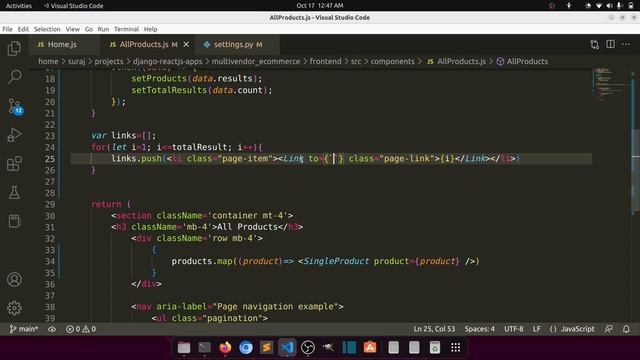Screen dimensions: 640x360
Task: Click the feedback icon in status bar
Action: coord(609,329)
